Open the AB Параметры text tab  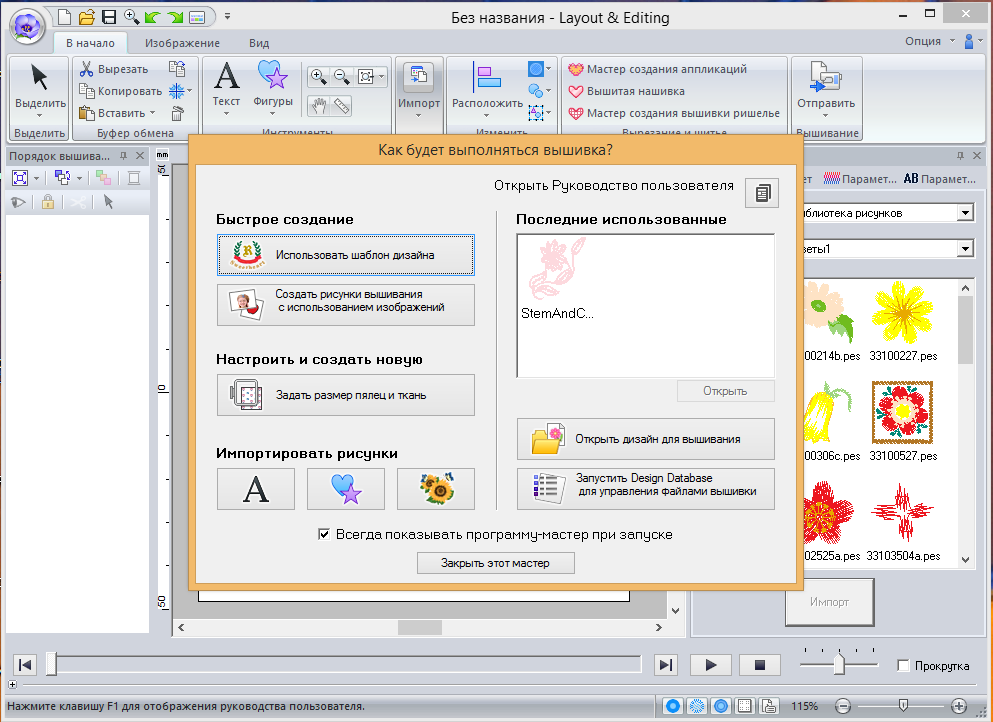click(940, 179)
